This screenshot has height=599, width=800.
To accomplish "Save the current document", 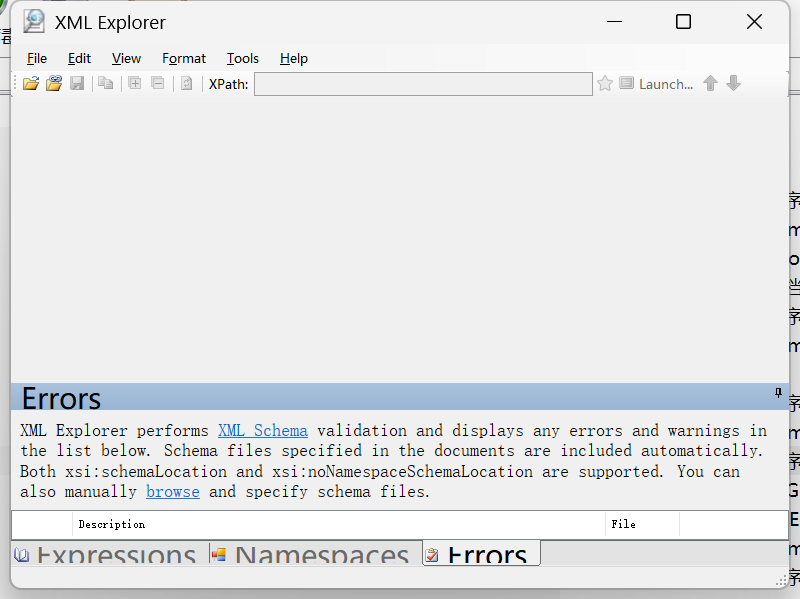I will click(x=76, y=83).
